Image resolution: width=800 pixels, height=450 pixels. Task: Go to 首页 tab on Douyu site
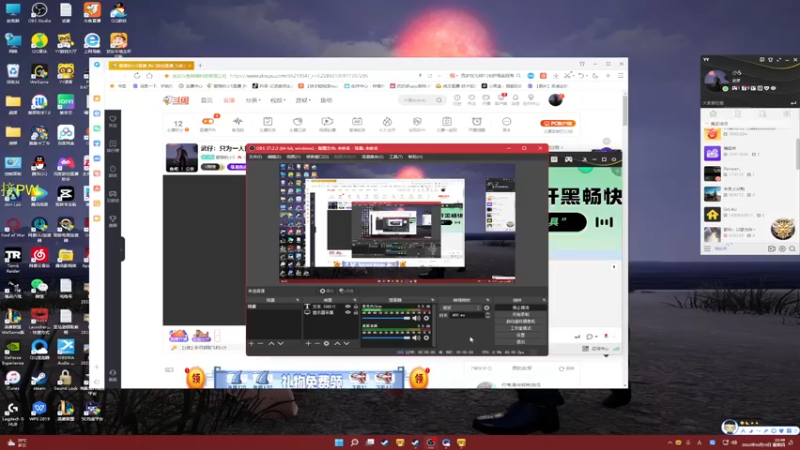pyautogui.click(x=207, y=100)
